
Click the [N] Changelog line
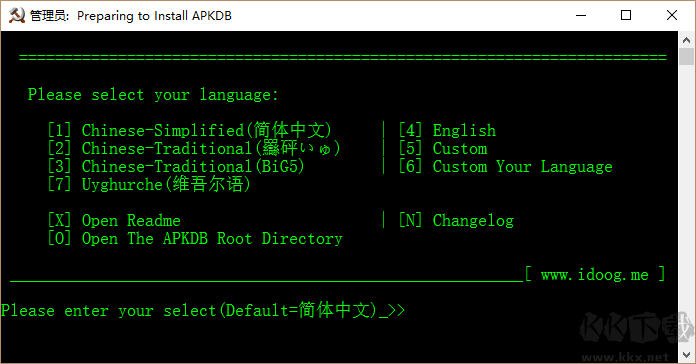point(456,220)
